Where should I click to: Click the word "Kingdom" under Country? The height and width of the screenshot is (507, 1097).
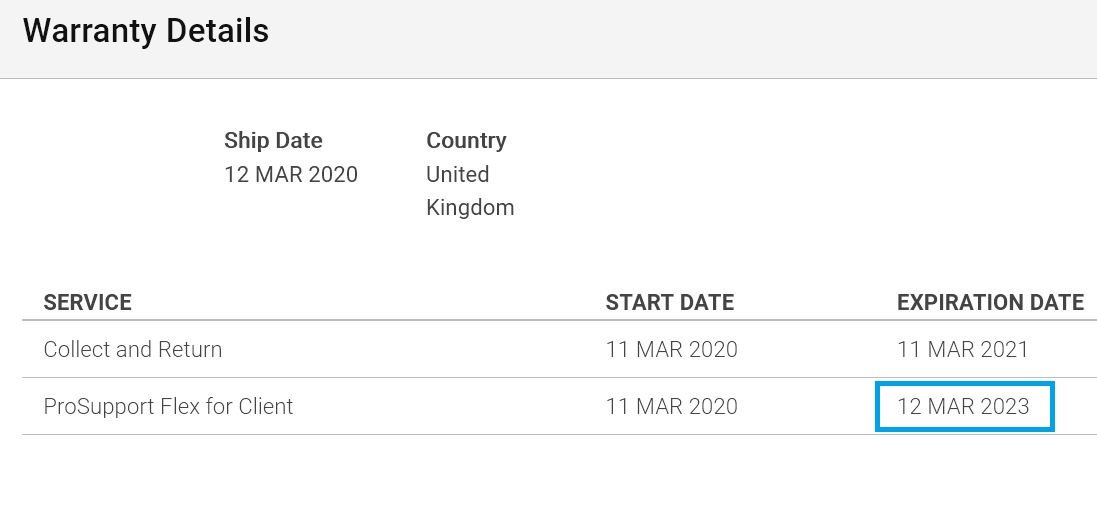[470, 208]
